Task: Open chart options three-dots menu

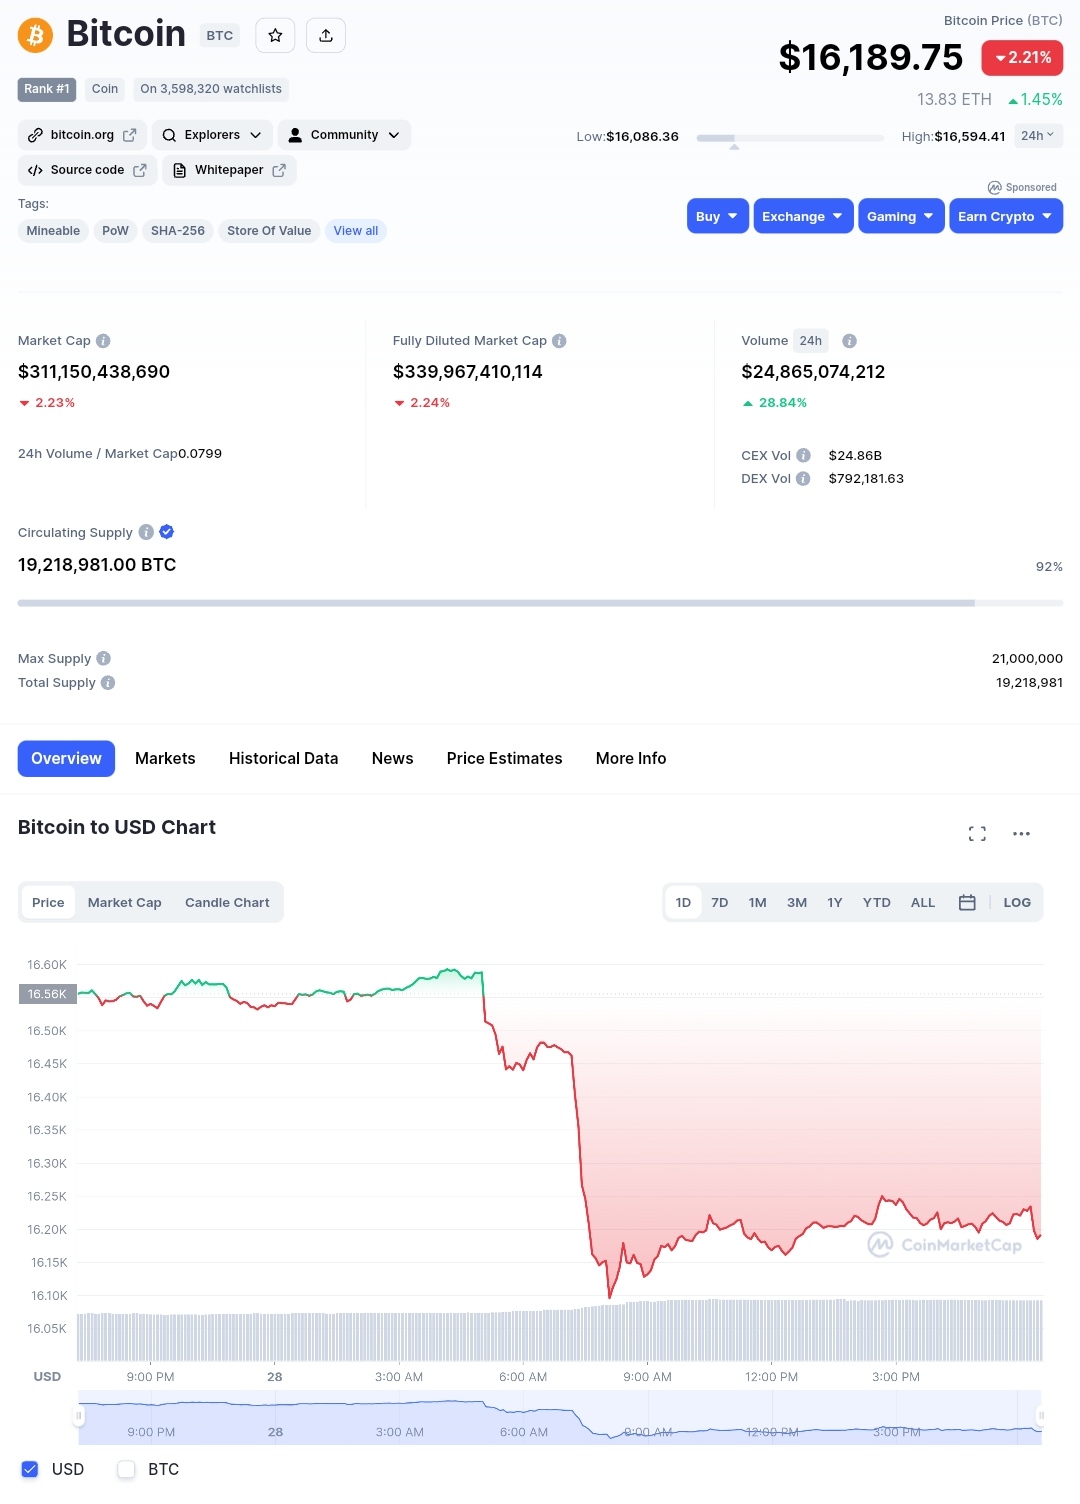Action: pyautogui.click(x=1021, y=834)
